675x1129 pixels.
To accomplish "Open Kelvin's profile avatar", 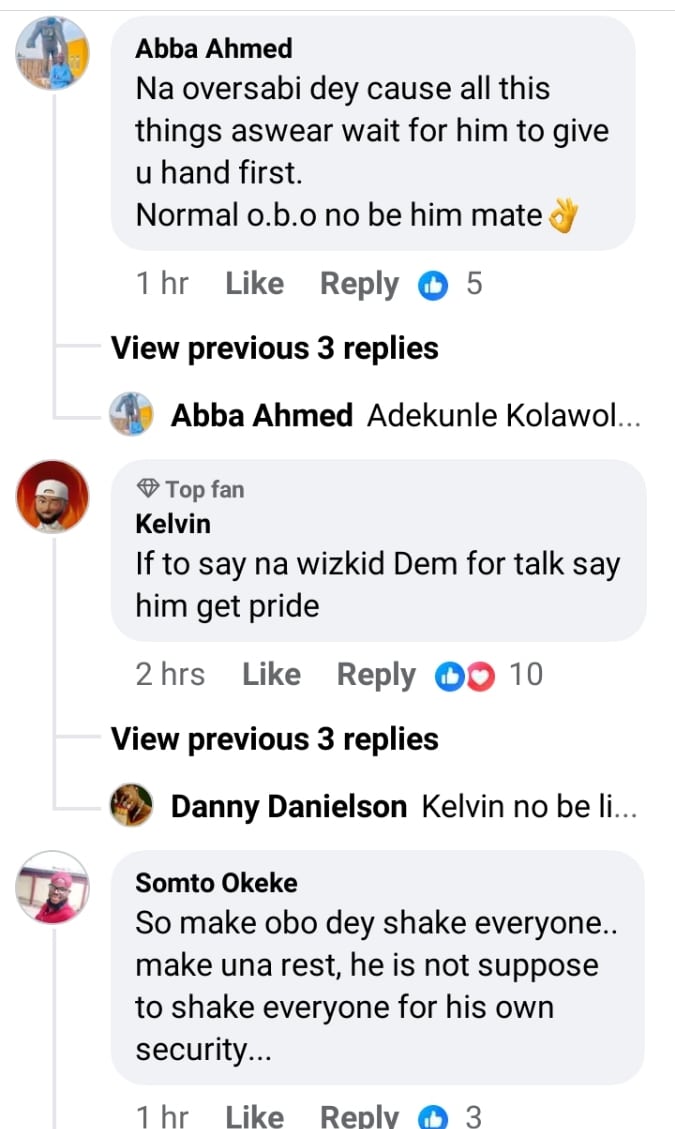I will tap(54, 499).
